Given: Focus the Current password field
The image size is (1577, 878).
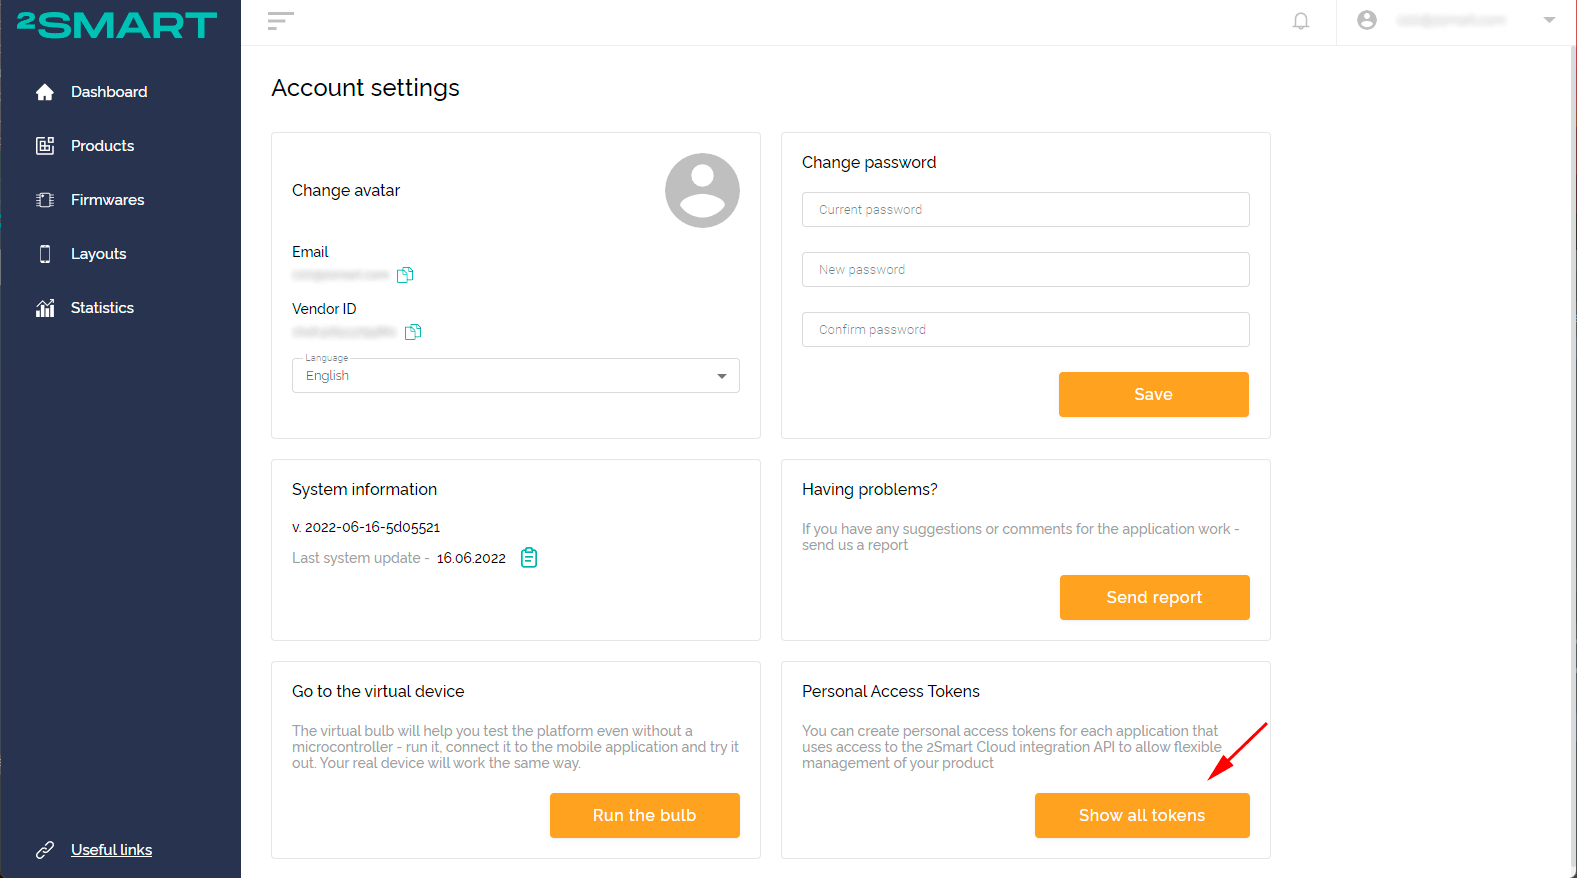Looking at the screenshot, I should tap(1026, 210).
